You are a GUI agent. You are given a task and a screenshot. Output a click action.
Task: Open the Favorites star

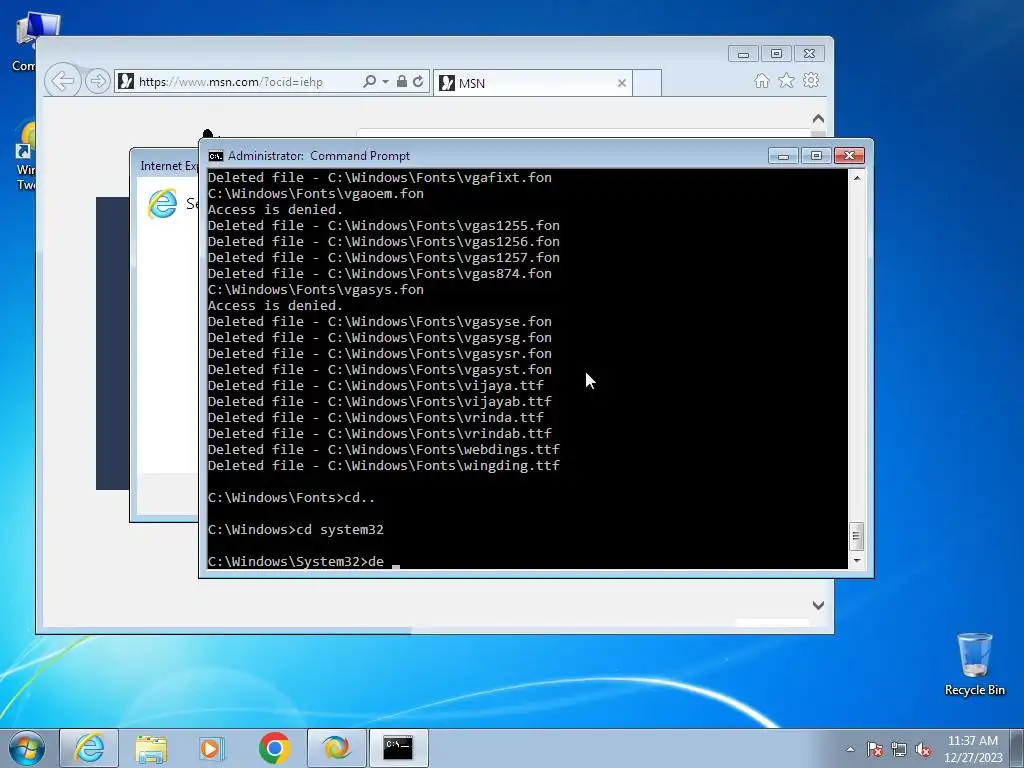coord(786,80)
